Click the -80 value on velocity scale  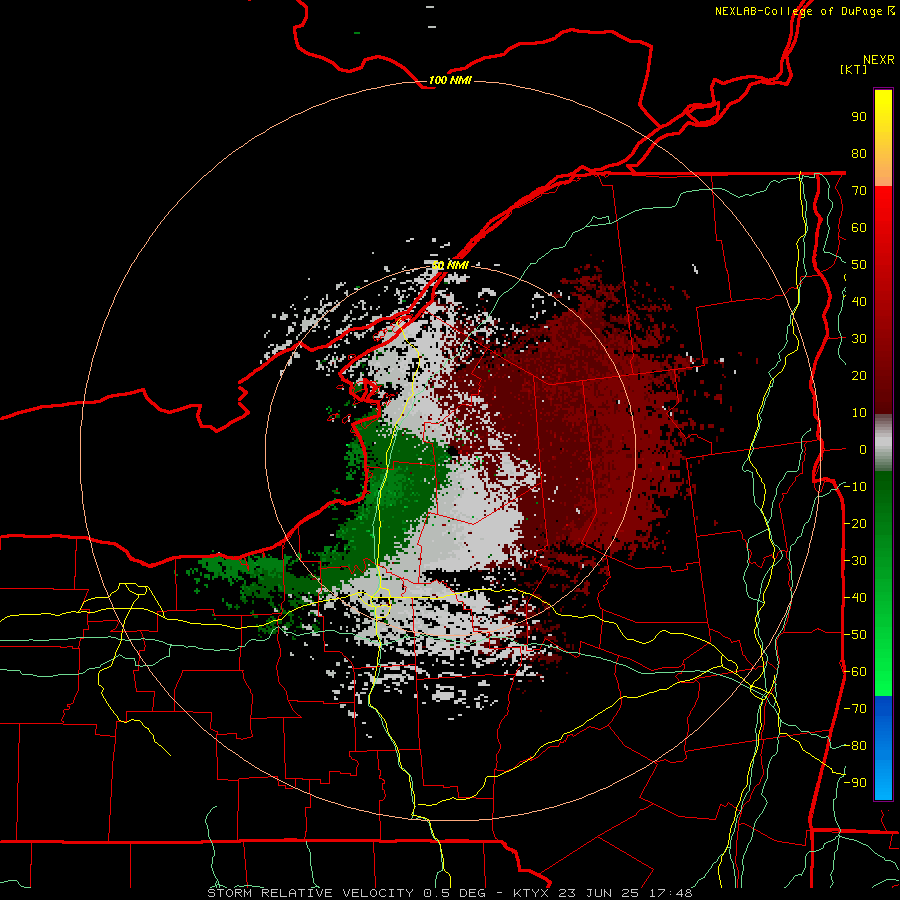tap(855, 746)
